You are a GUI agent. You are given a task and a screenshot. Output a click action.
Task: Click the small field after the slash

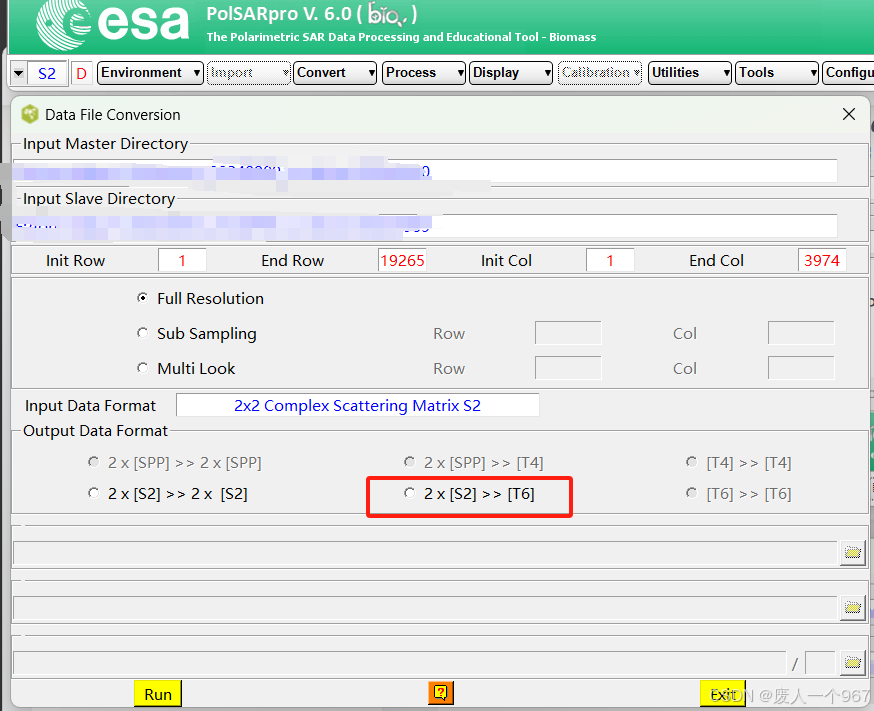coord(820,663)
